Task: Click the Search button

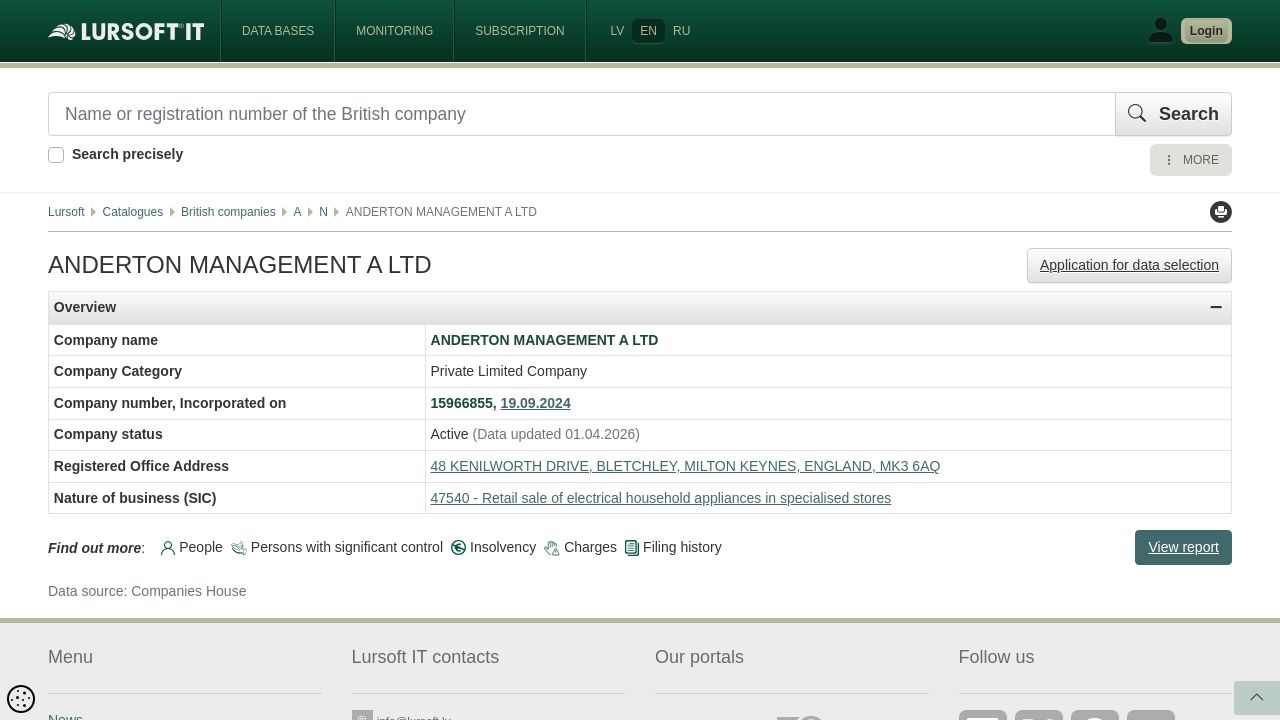Action: pos(1173,114)
